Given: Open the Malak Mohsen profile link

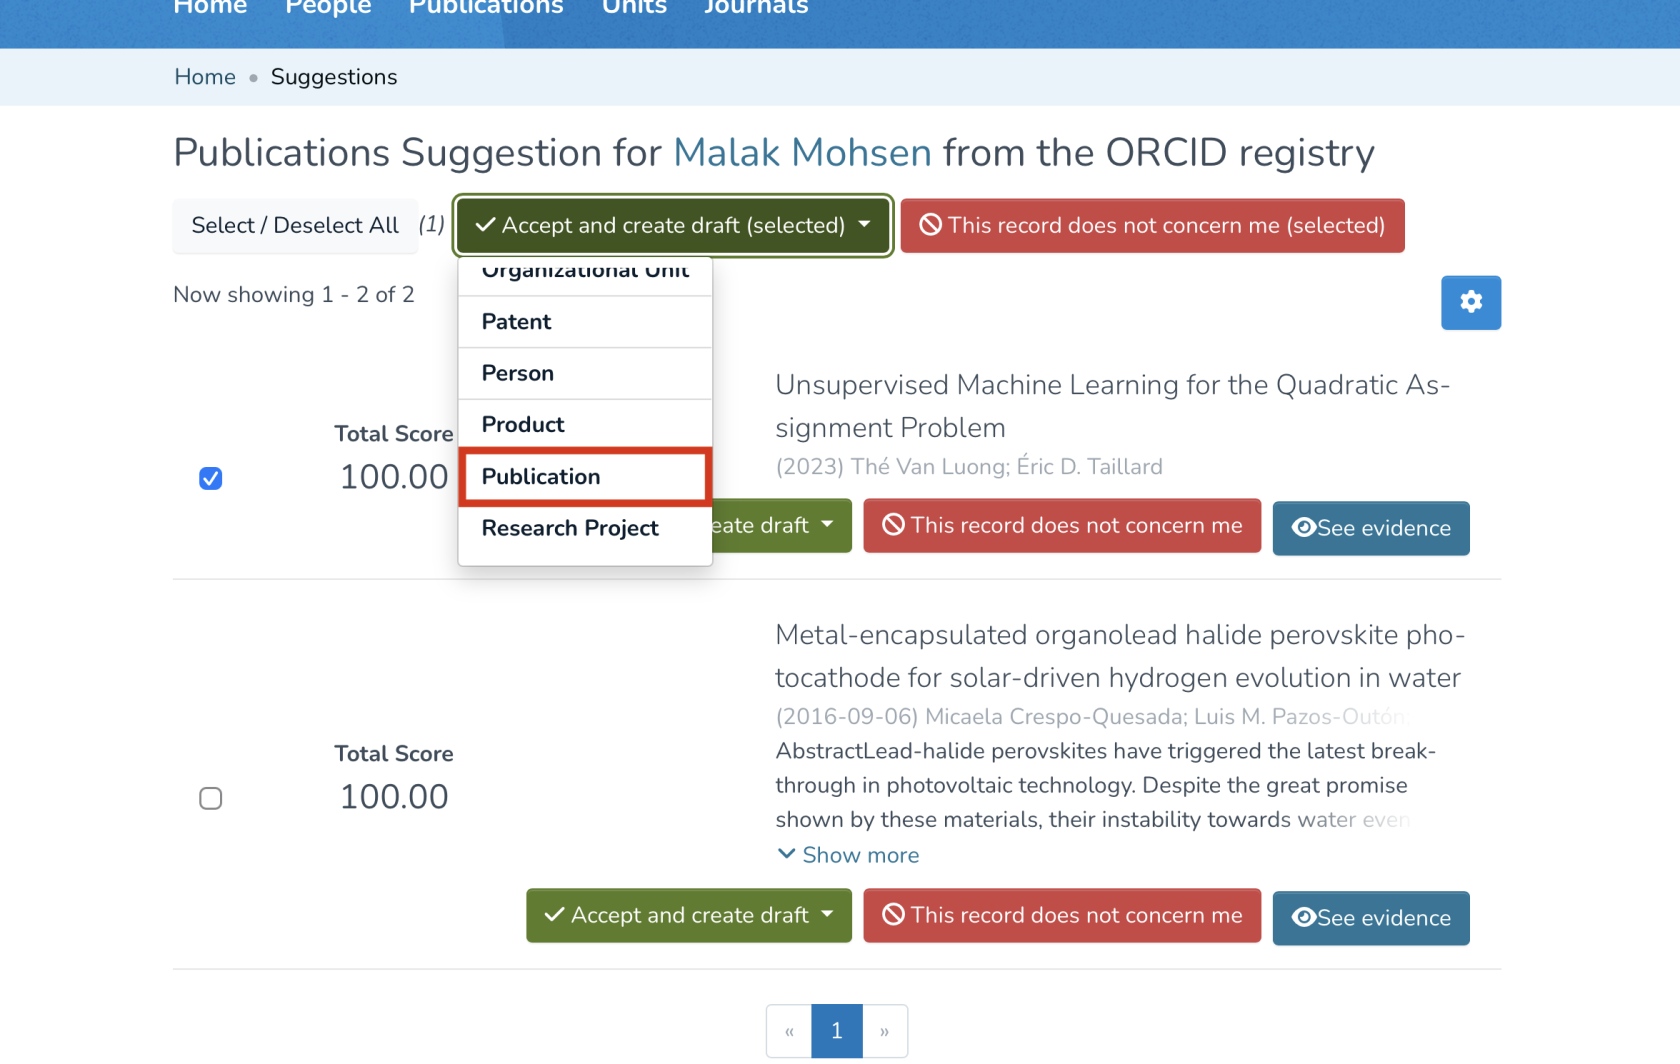Looking at the screenshot, I should pos(802,153).
